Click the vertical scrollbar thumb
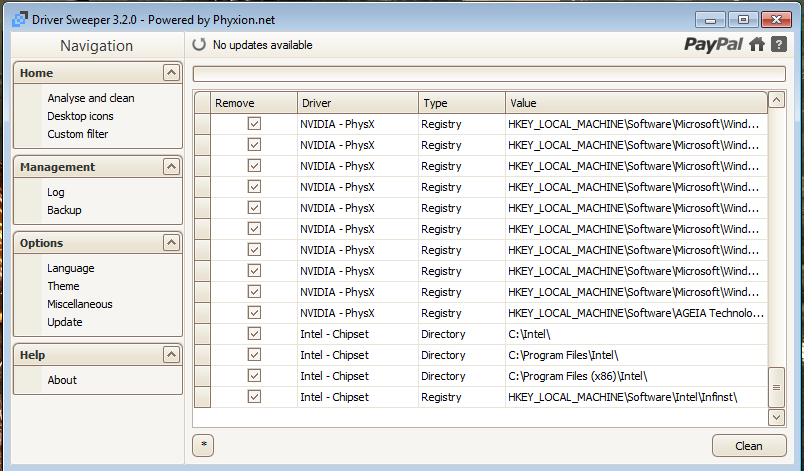The height and width of the screenshot is (471, 804). tap(776, 387)
